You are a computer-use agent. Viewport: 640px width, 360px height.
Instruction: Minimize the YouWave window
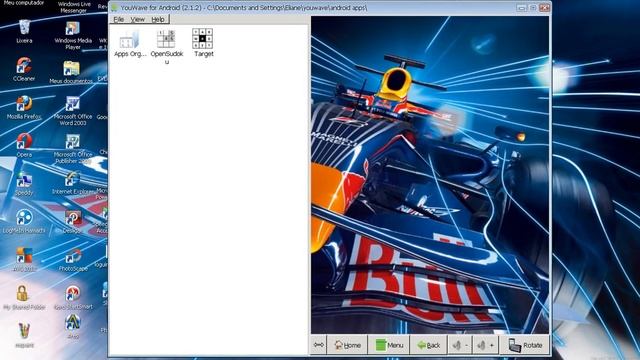[521, 8]
